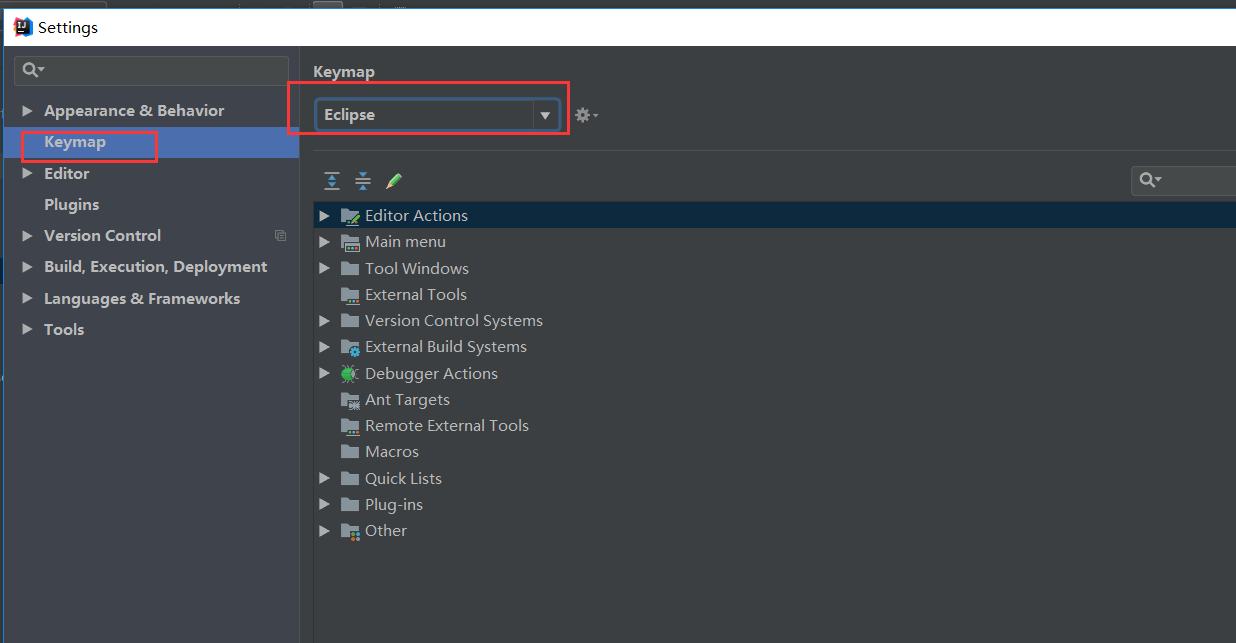The height and width of the screenshot is (643, 1236).
Task: Click the Editor Actions folder icon
Action: [x=350, y=216]
